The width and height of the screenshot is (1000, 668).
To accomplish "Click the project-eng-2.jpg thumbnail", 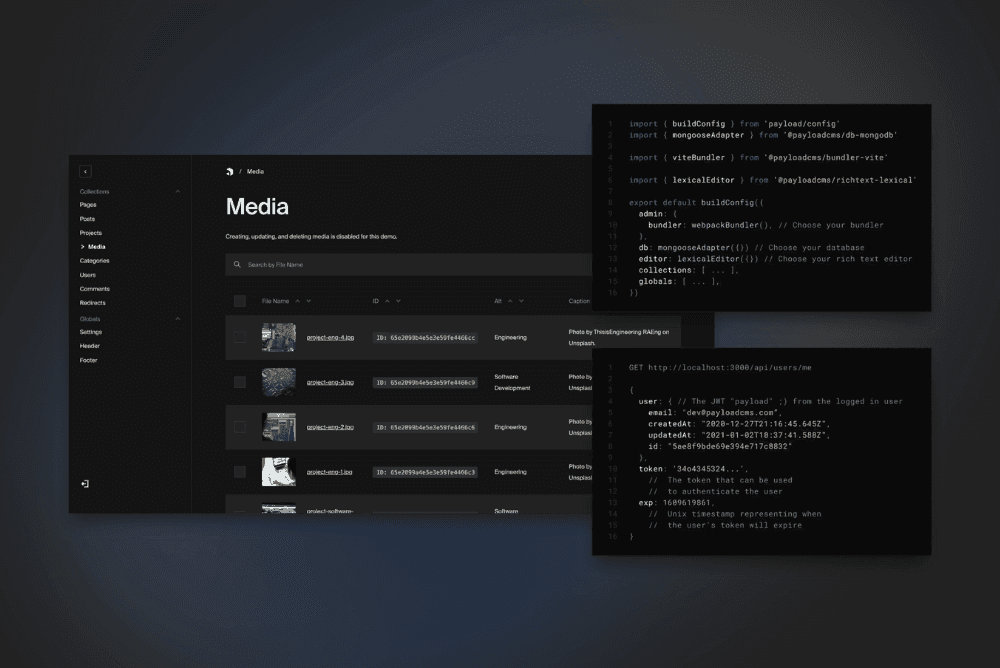I will point(279,427).
